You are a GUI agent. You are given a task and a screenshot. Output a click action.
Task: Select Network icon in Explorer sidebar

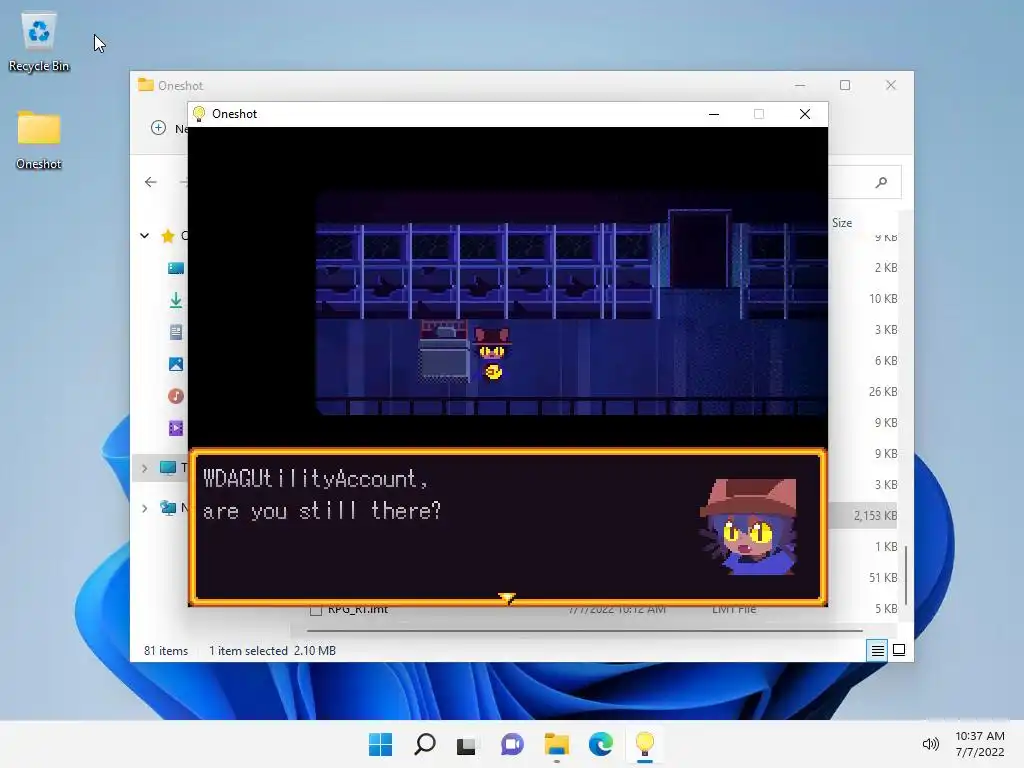pyautogui.click(x=168, y=507)
